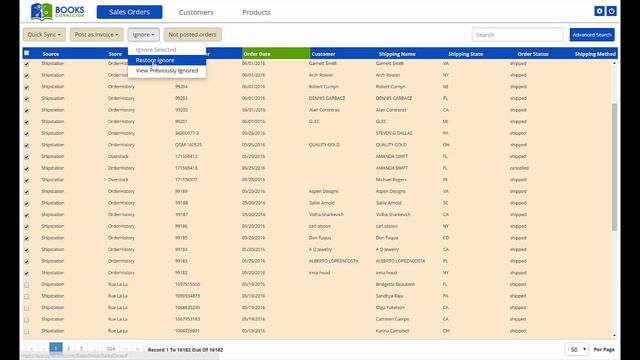Sort by the Source column header

pyautogui.click(x=51, y=54)
